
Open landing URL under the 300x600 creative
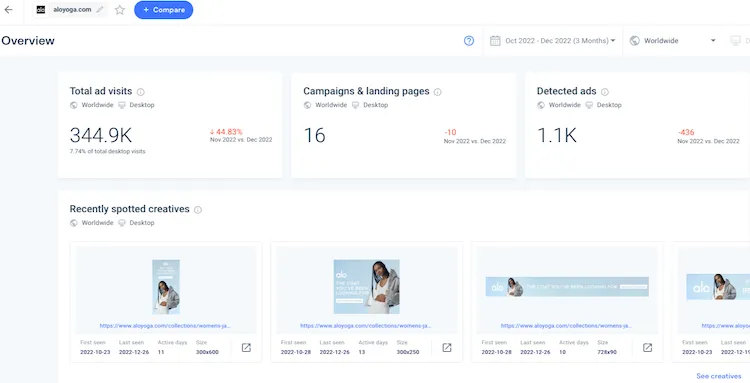[x=165, y=326]
